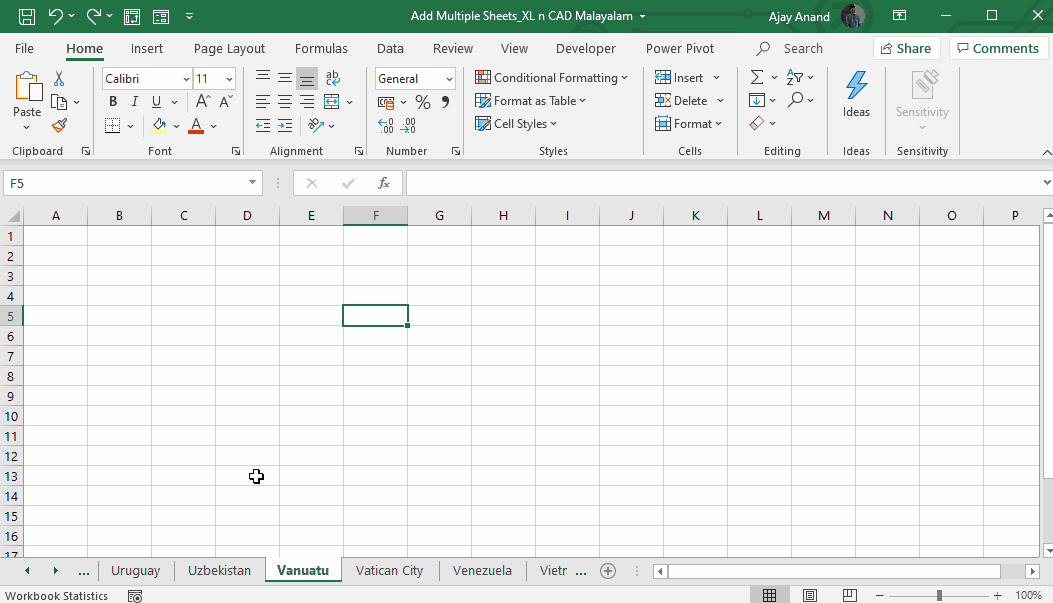
Task: Switch to Page Layout view
Action: pyautogui.click(x=810, y=596)
